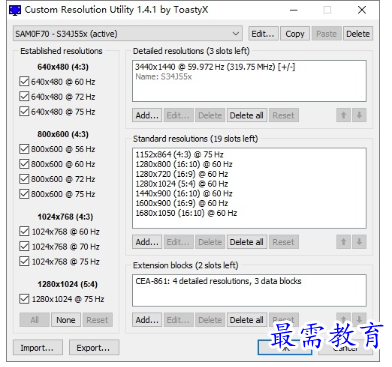This screenshot has width=392, height=367.
Task: Click Edit... under Standard resolutions
Action: coord(178,242)
